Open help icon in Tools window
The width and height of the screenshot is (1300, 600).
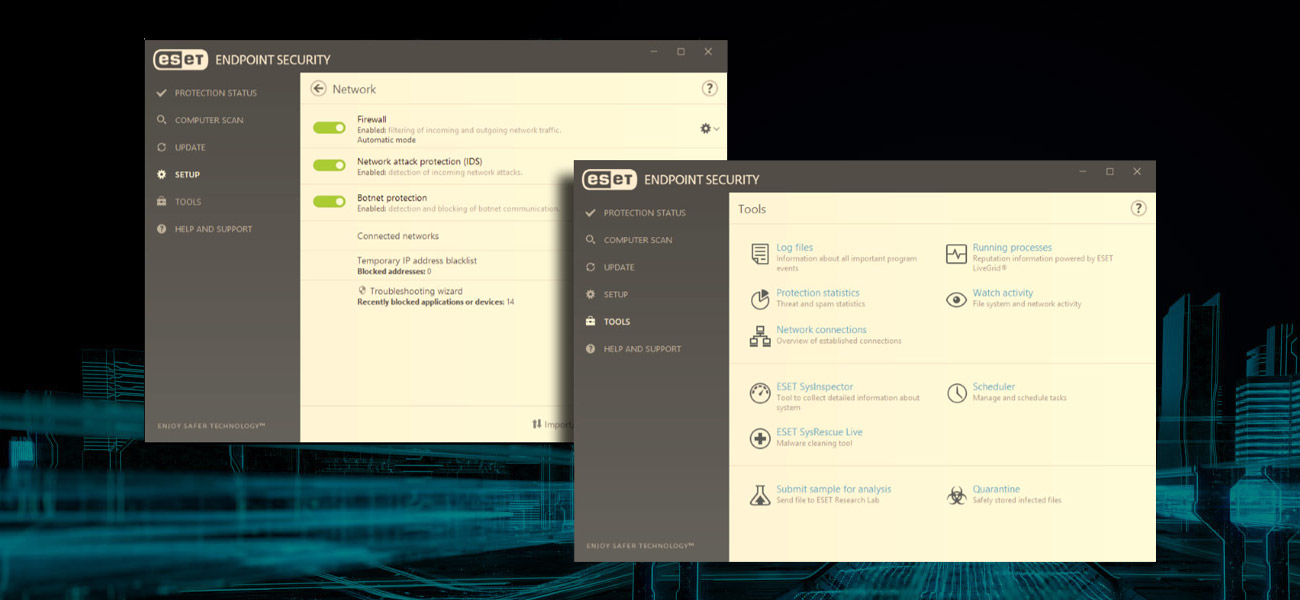pyautogui.click(x=1138, y=208)
